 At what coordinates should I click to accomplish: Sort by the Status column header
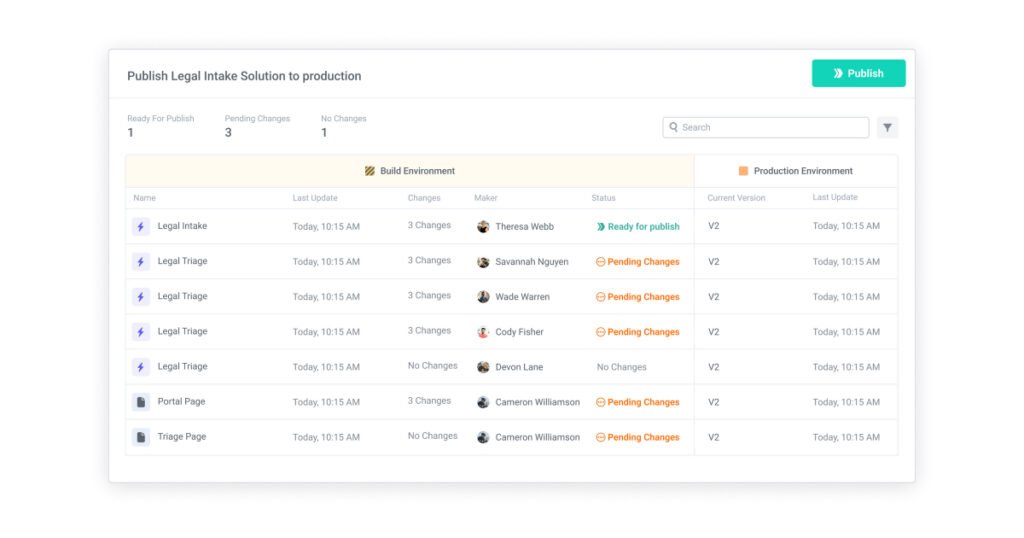(x=603, y=198)
